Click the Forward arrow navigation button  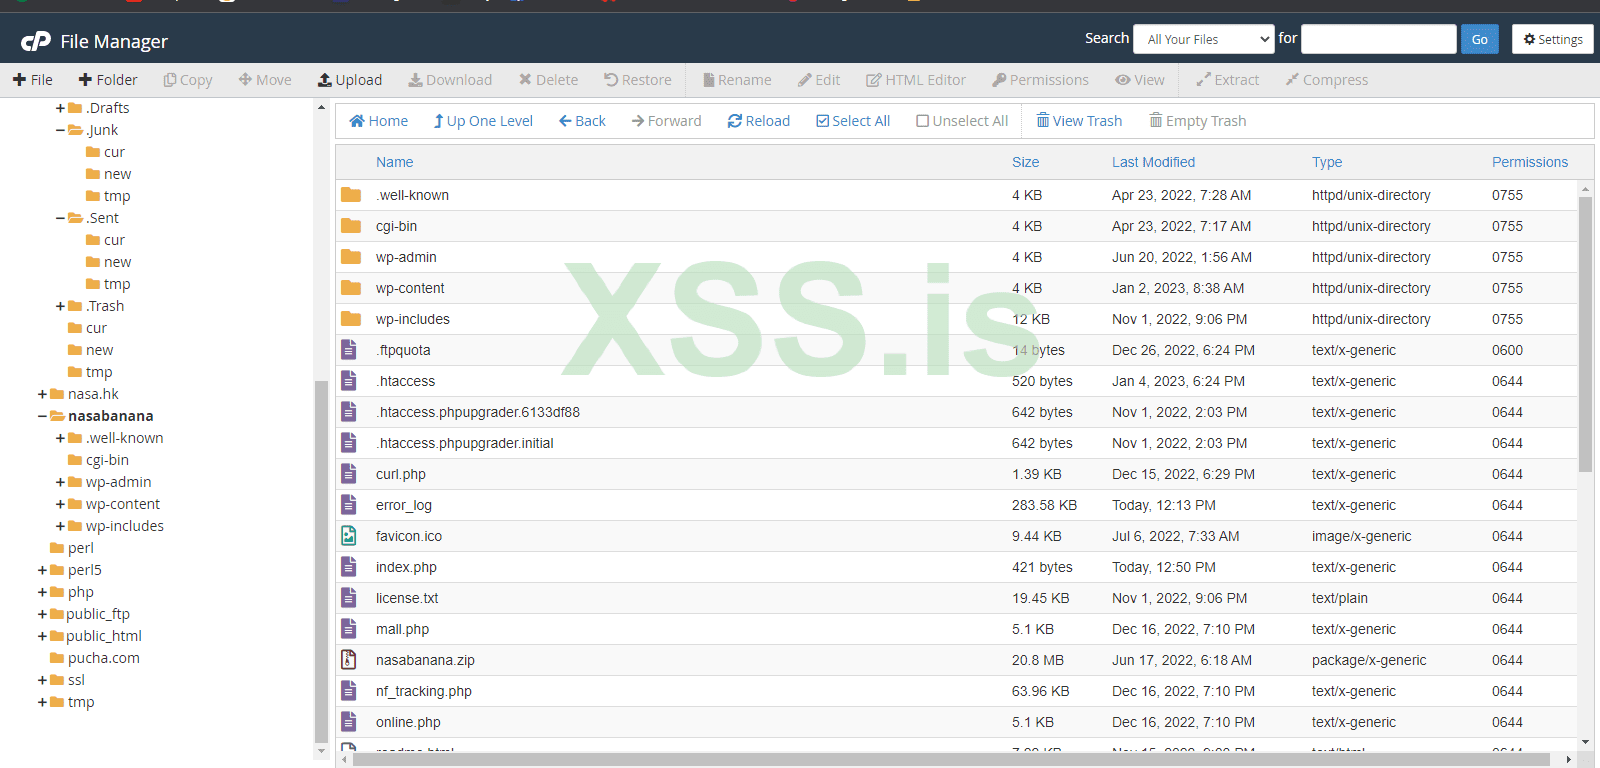[666, 121]
